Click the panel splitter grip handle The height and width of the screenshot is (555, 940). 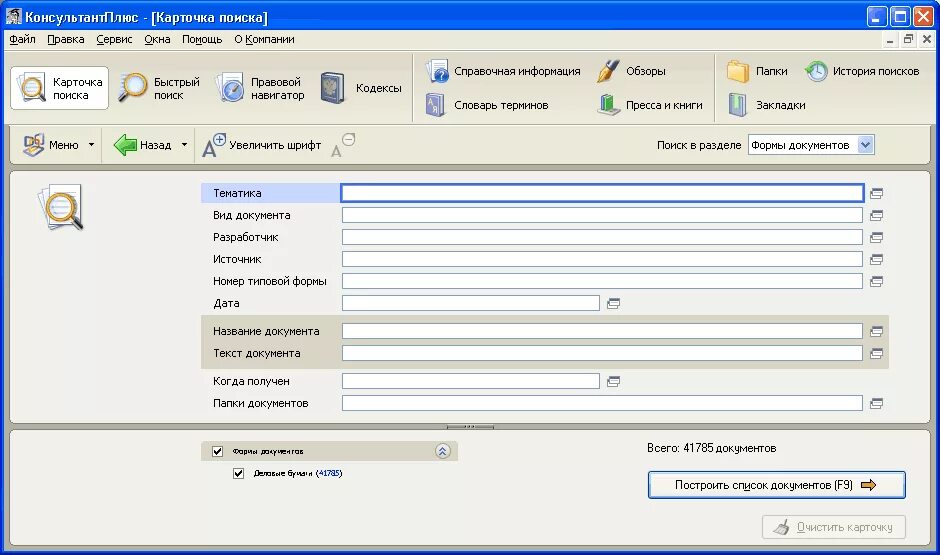(x=470, y=427)
